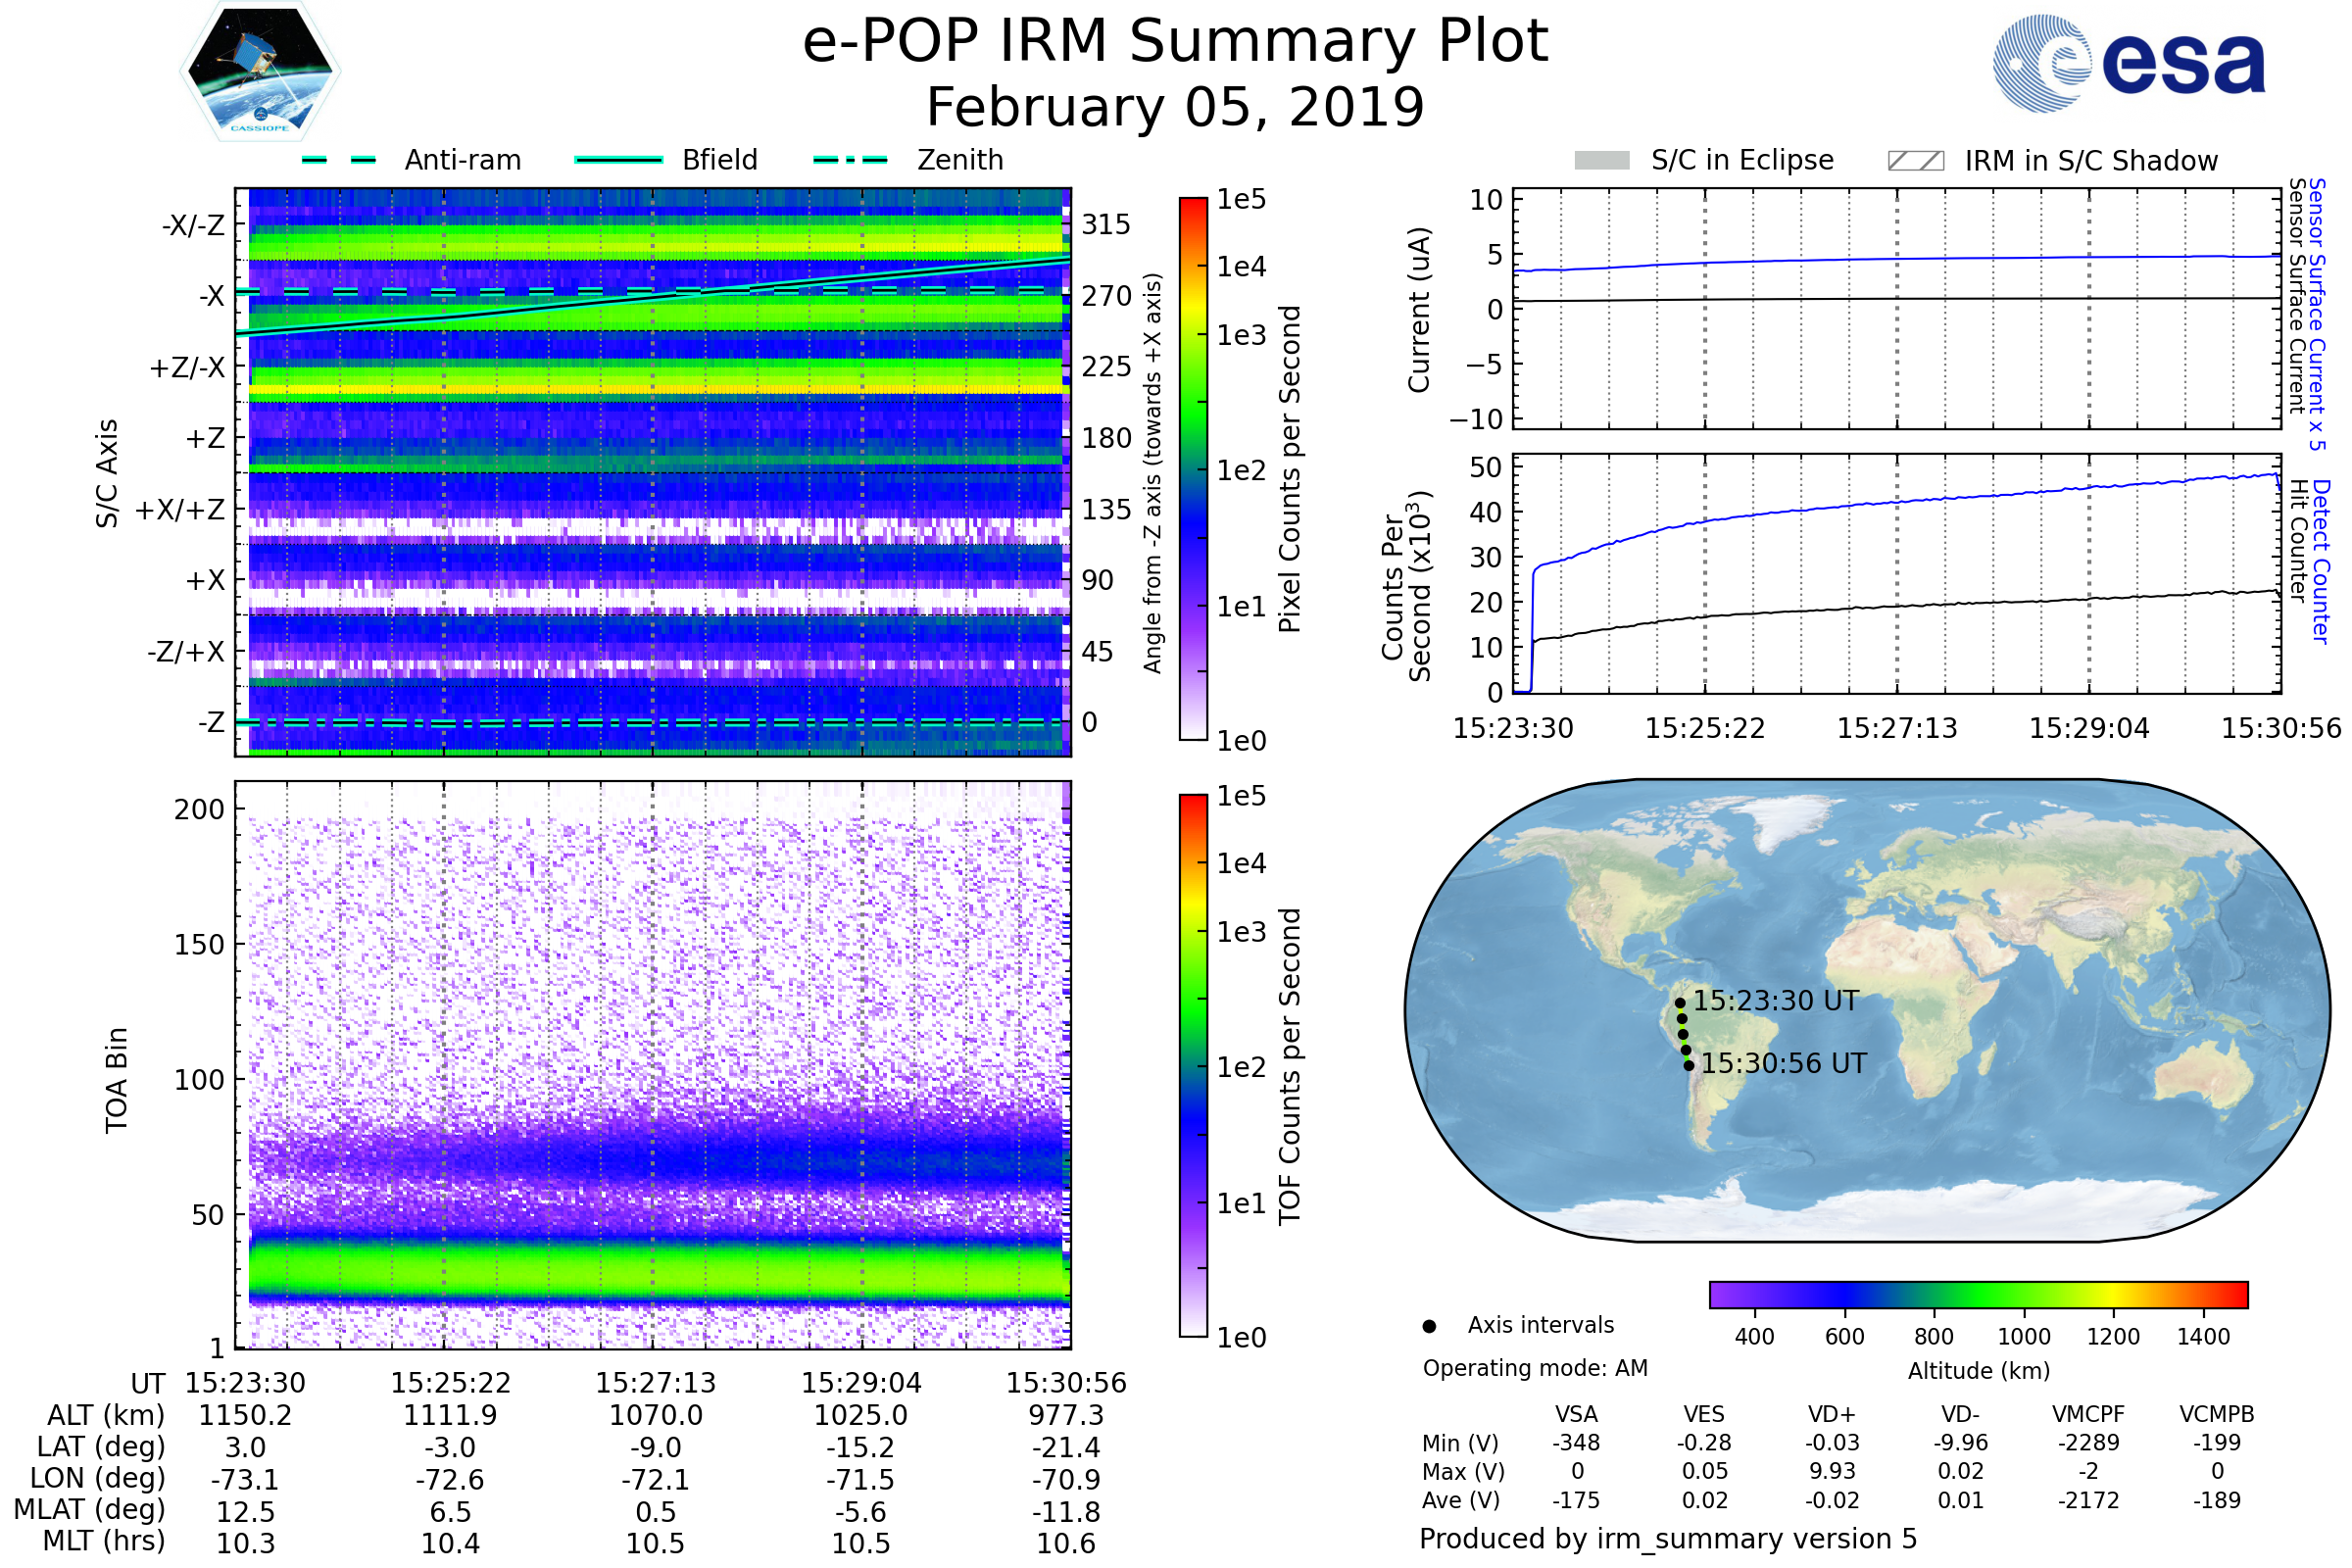Click the Altitude (km) colorbar
2352x1568 pixels.
1978,1295
